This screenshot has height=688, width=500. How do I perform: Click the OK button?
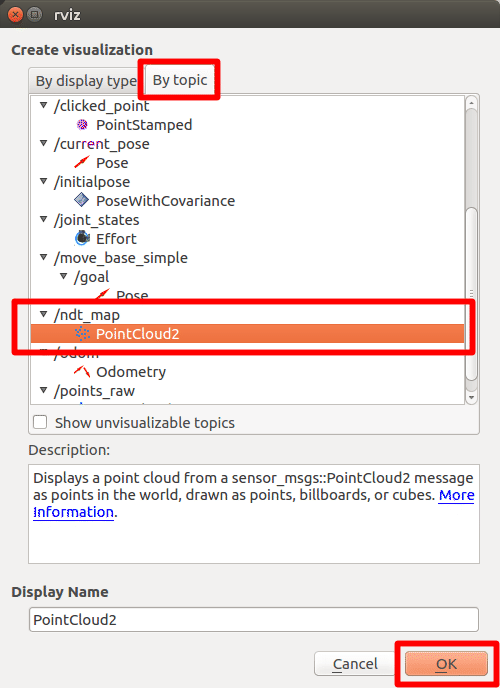click(x=446, y=664)
